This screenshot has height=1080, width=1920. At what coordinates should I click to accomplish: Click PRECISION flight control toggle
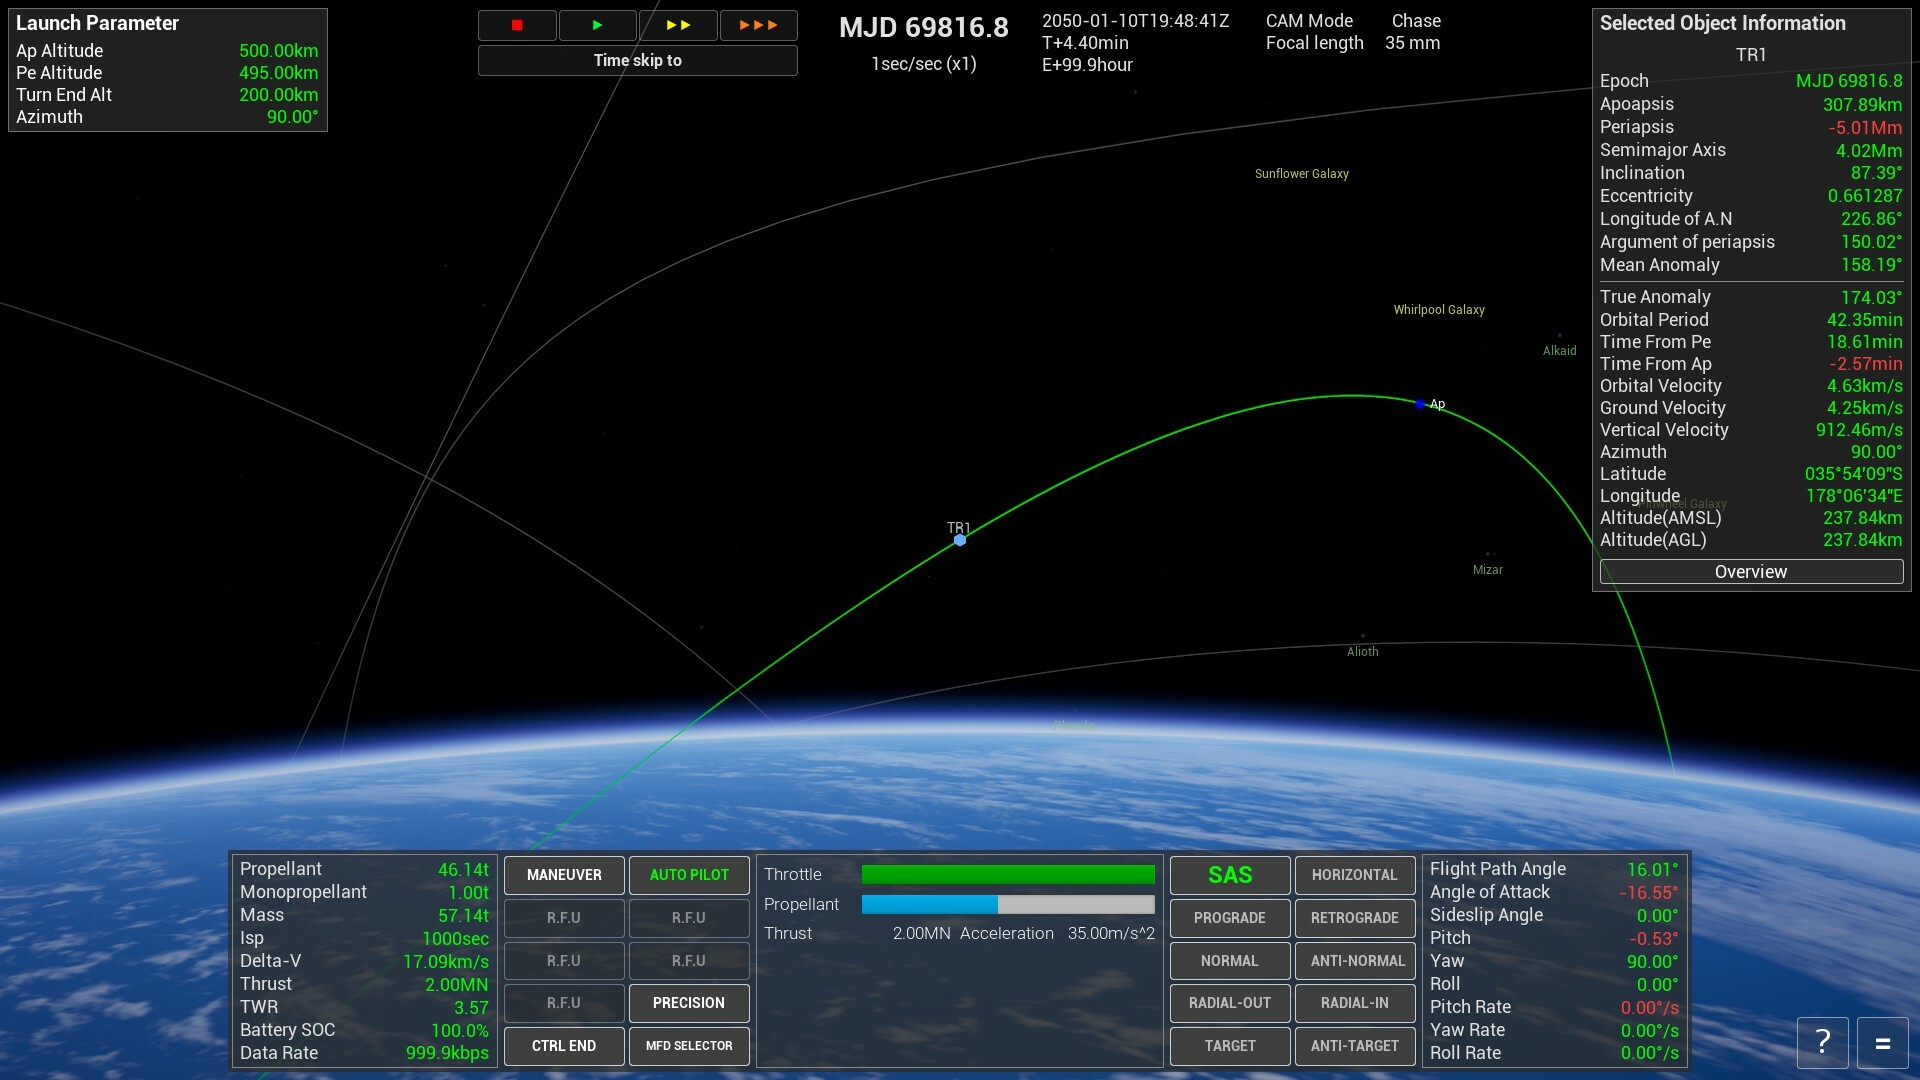[687, 1002]
